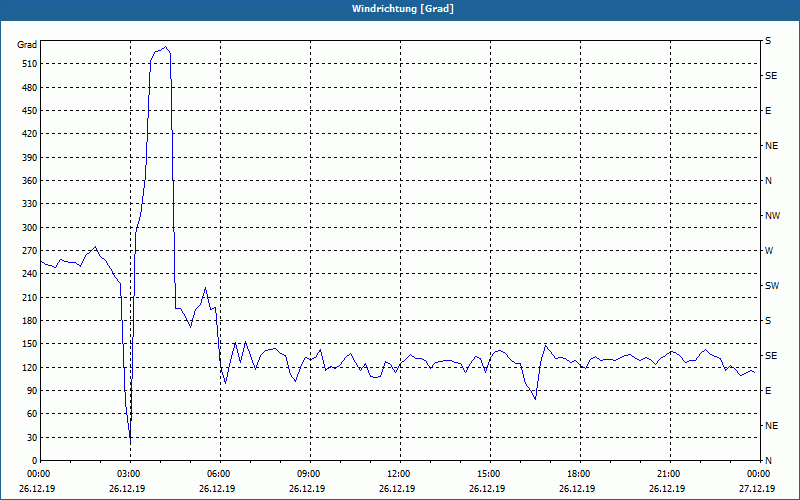Pick the 150 degree axis label
800x500 pixels.
coord(30,344)
